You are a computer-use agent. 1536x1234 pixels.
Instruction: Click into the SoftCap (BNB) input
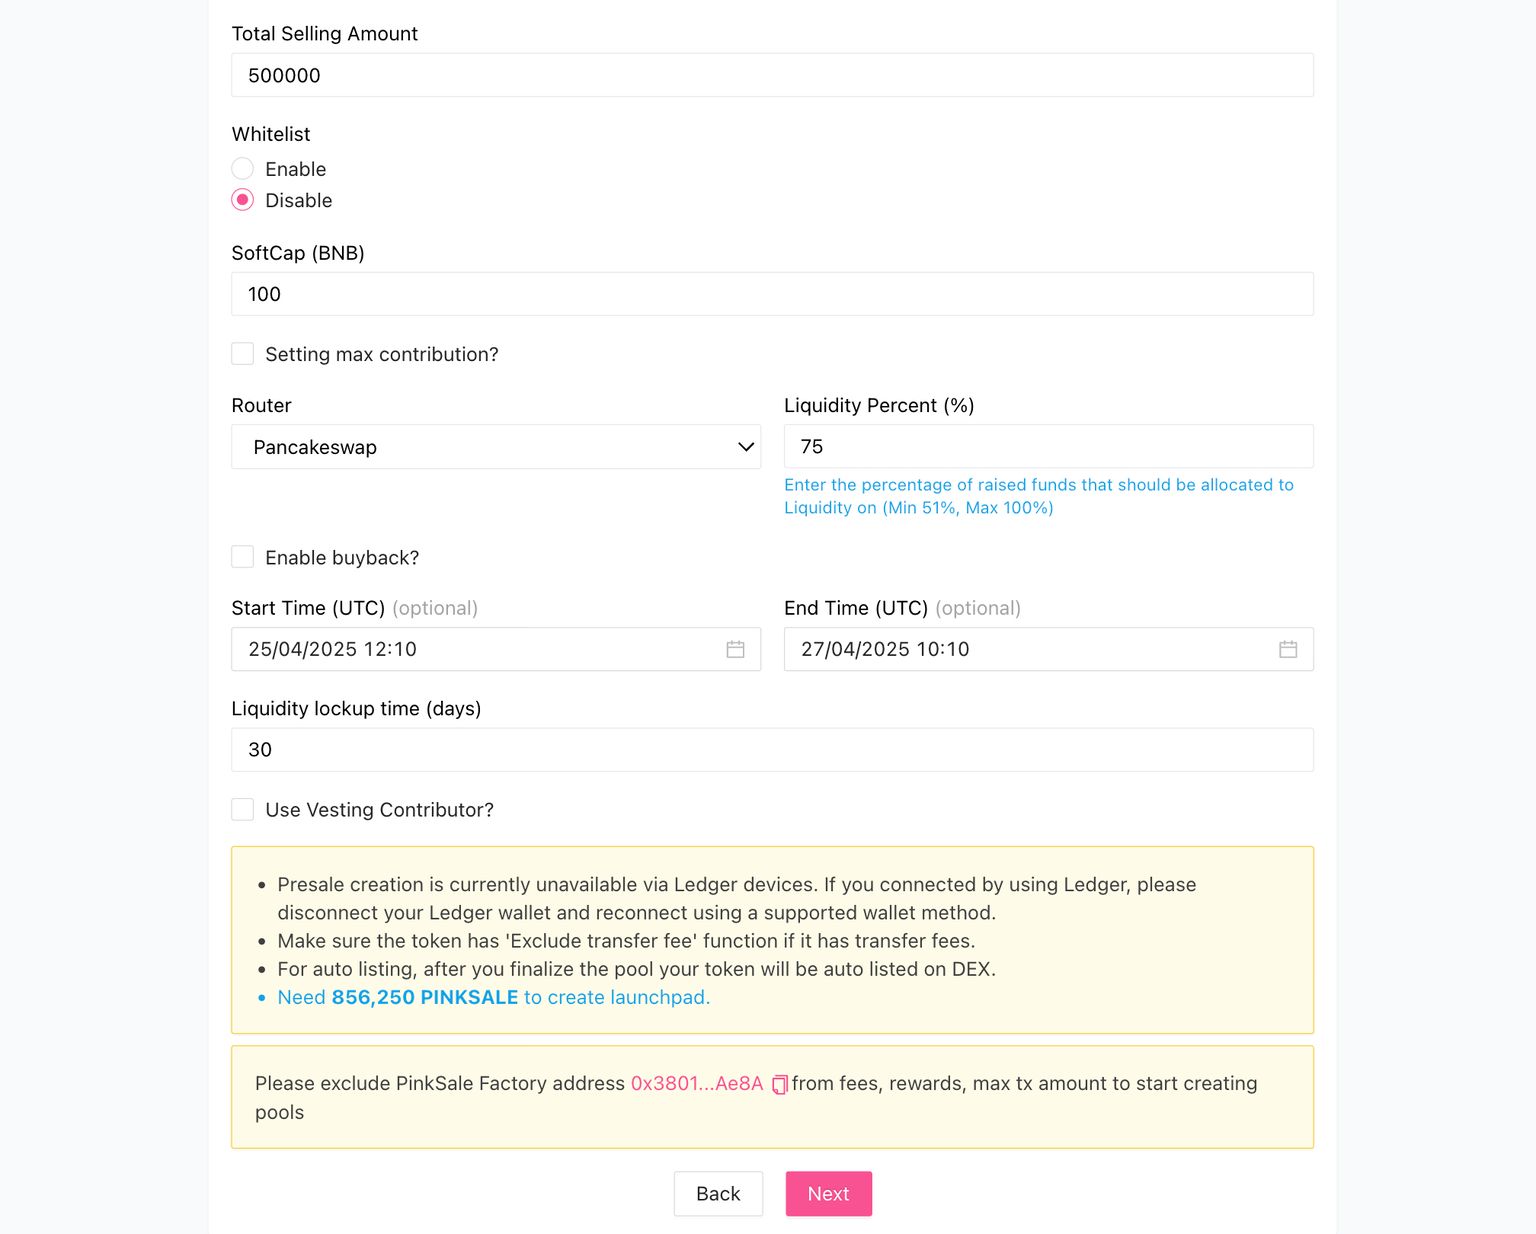click(x=772, y=294)
